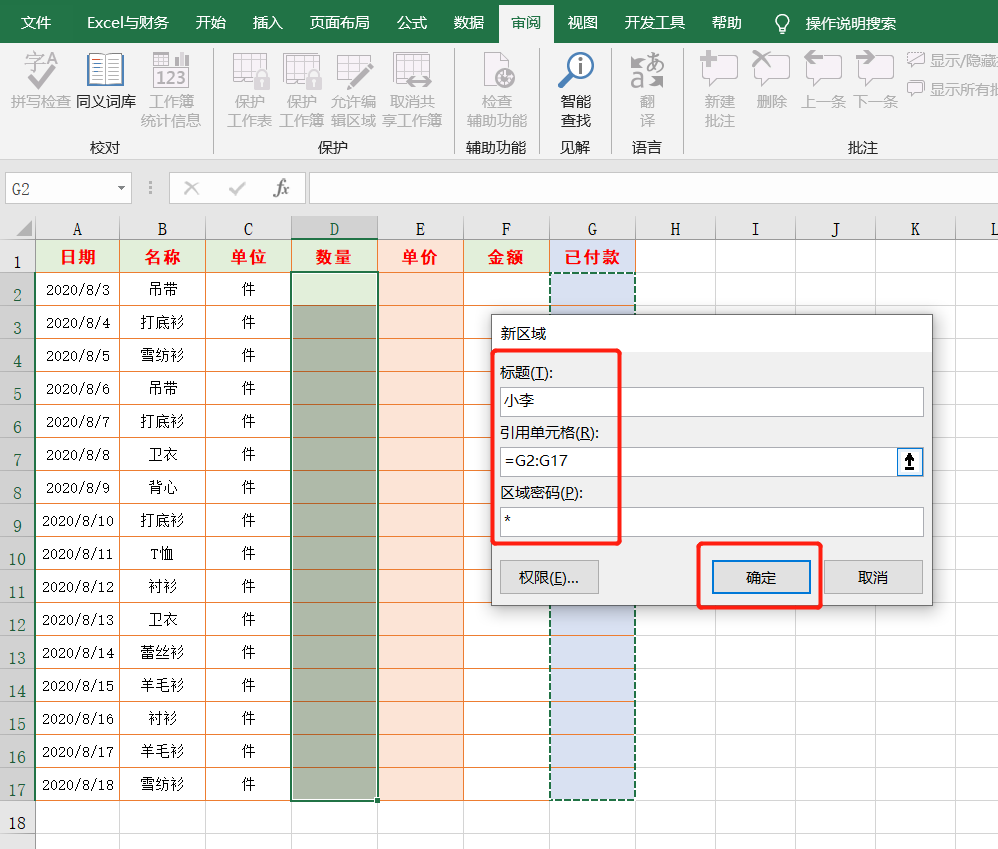Click the 区域密码 password field
998x849 pixels.
[711, 522]
